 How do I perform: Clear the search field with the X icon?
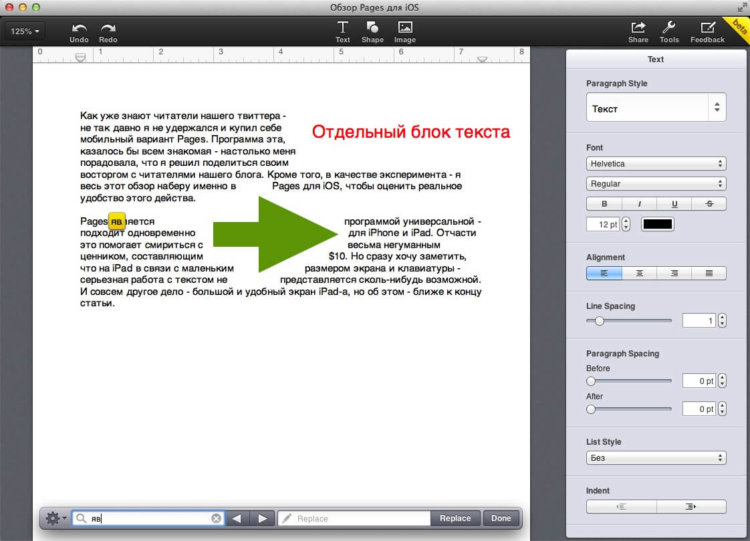[x=216, y=518]
